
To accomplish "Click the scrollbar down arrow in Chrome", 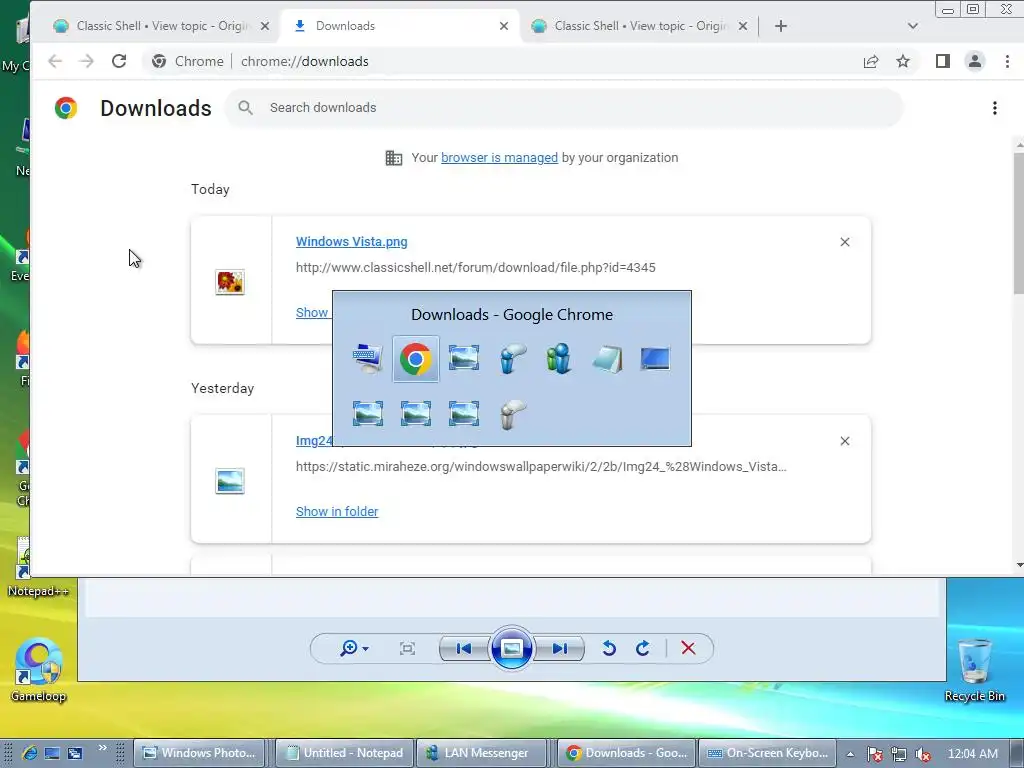I will (1019, 566).
